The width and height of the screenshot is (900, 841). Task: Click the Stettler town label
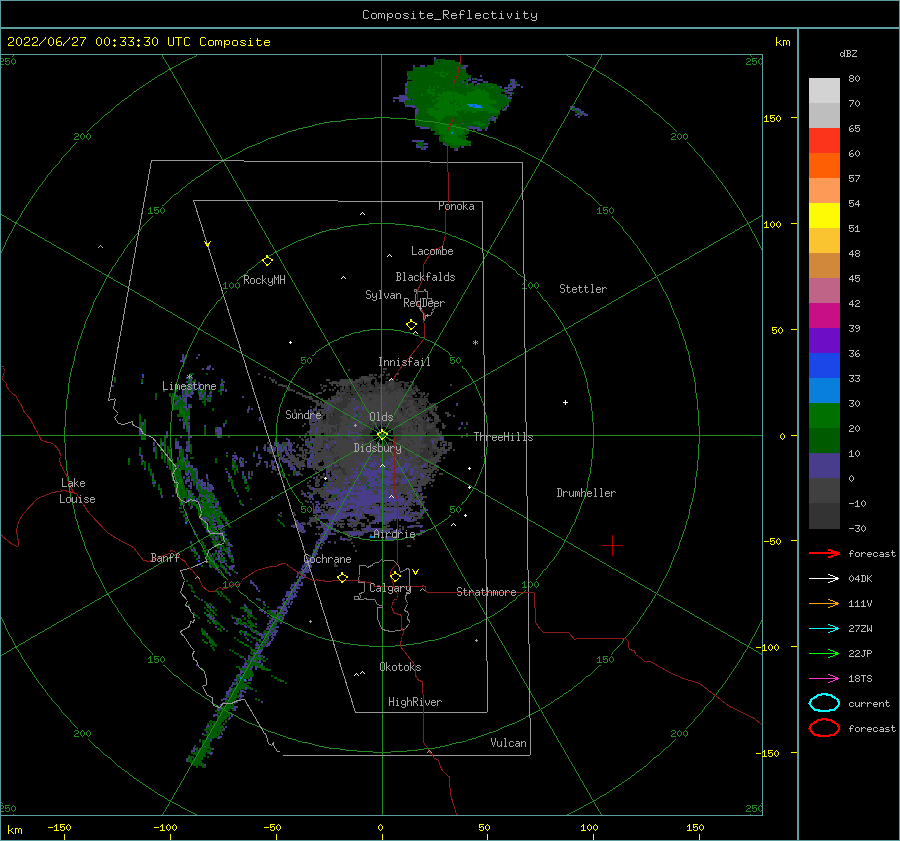583,289
